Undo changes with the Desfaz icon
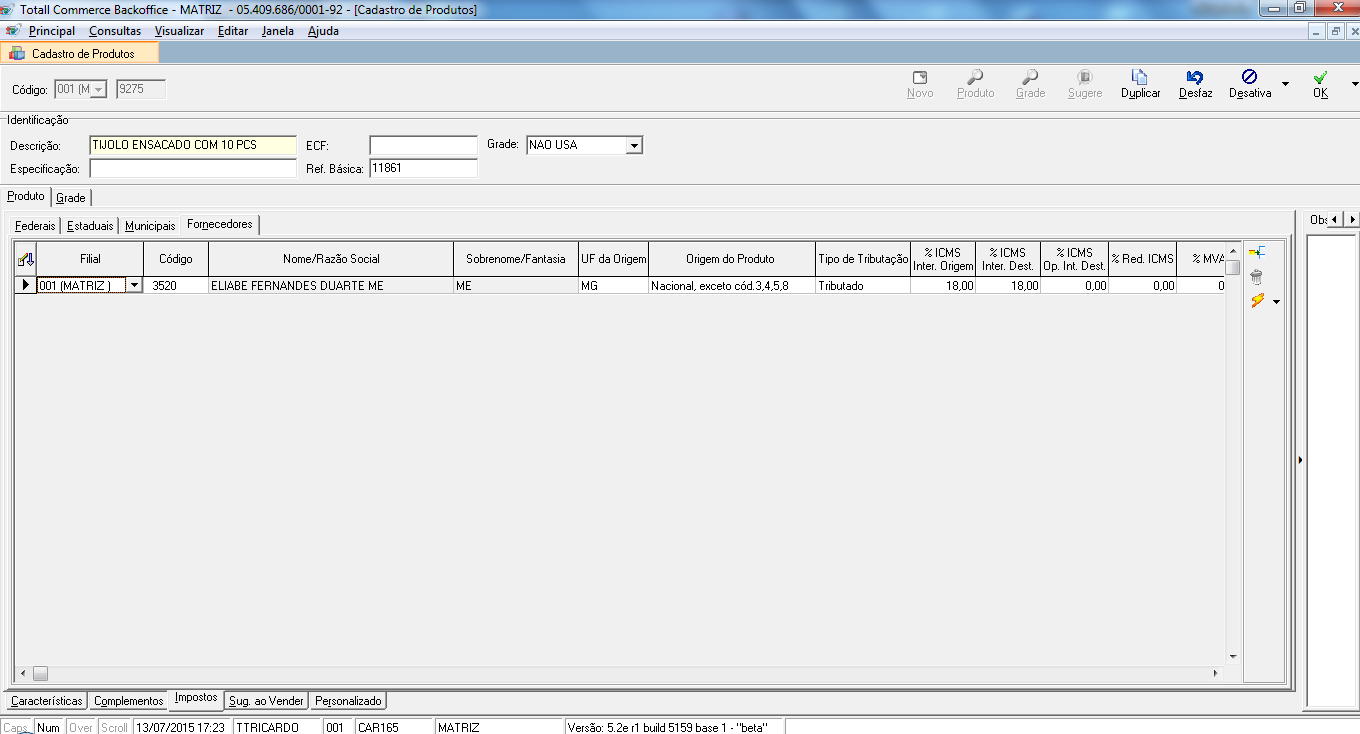1360x734 pixels. (1194, 77)
